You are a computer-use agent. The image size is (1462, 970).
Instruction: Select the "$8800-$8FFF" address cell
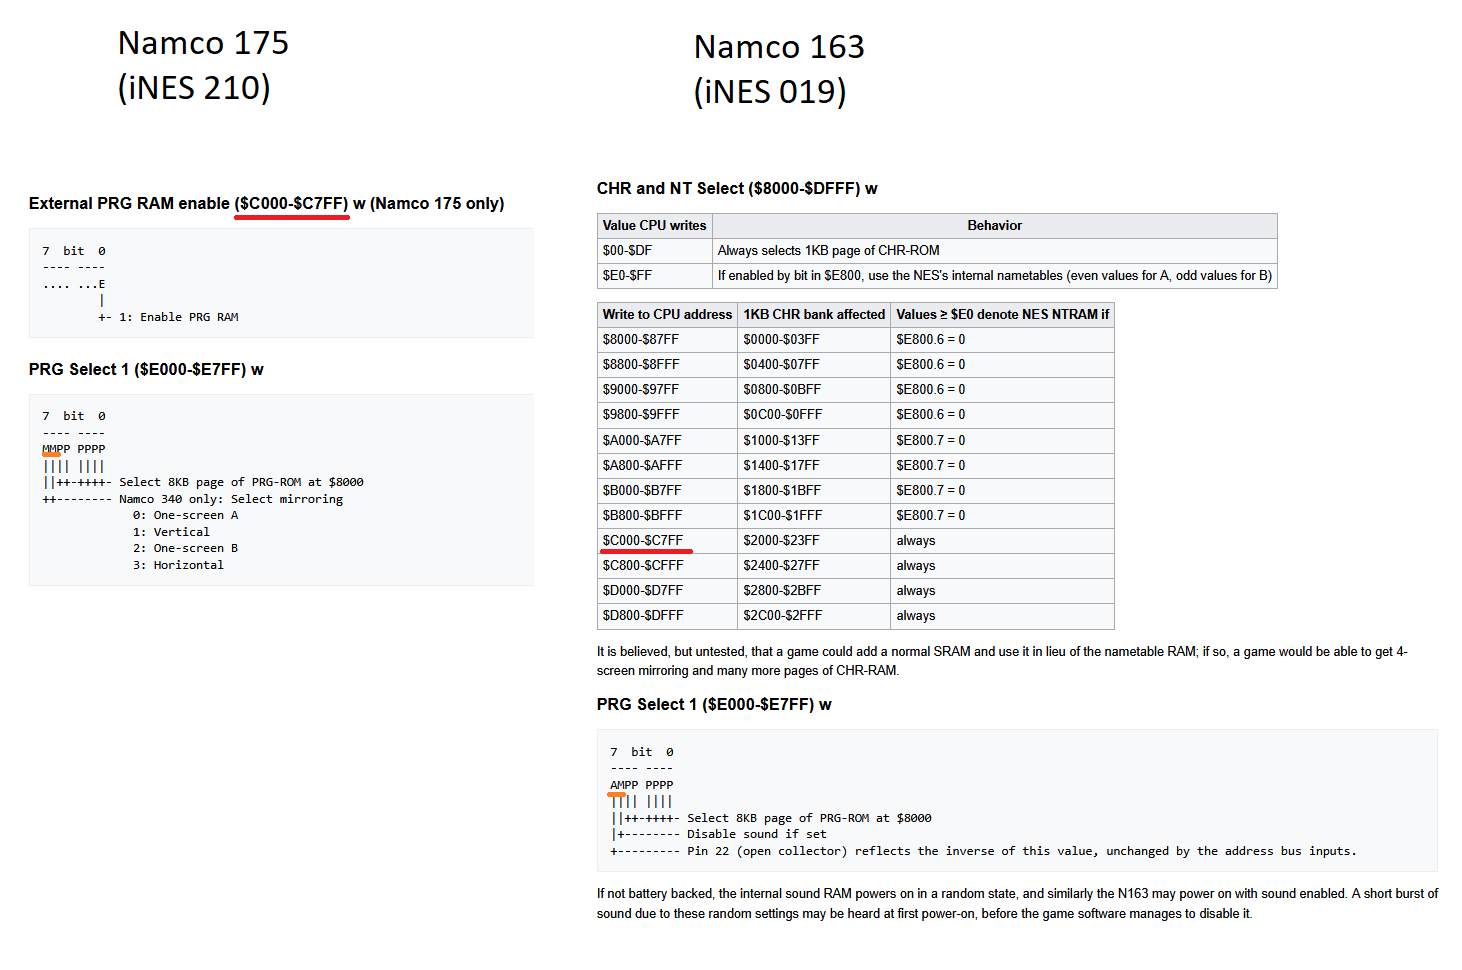pos(667,365)
